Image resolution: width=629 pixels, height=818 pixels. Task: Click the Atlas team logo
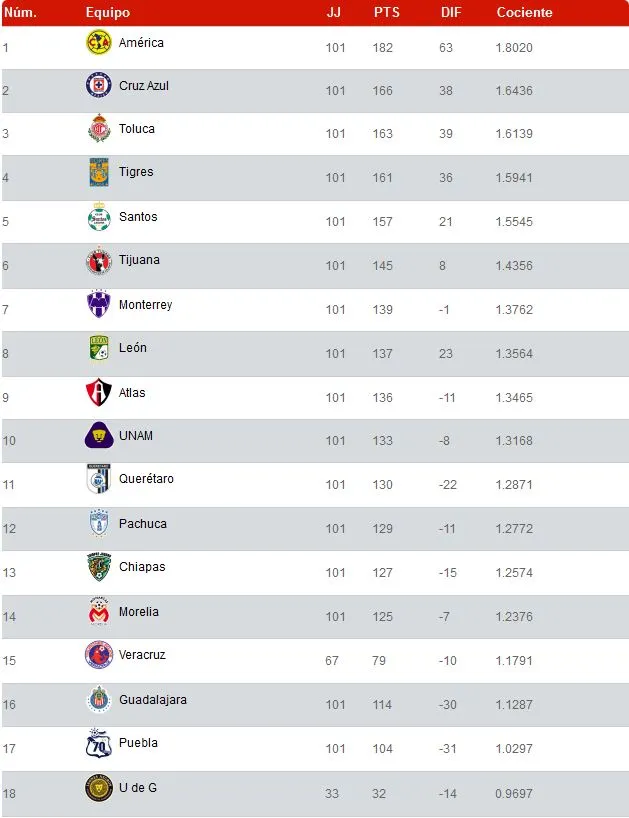tap(98, 393)
